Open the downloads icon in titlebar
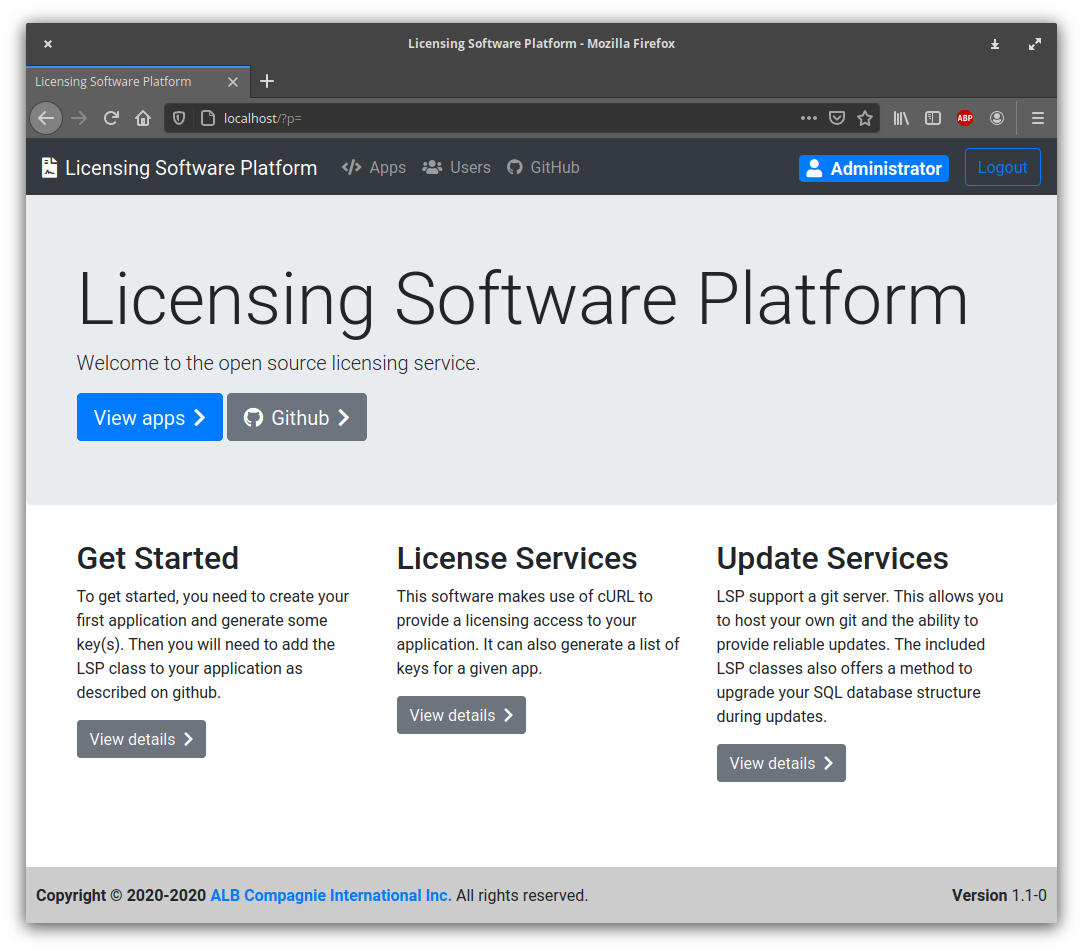The width and height of the screenshot is (1083, 952). 994,44
